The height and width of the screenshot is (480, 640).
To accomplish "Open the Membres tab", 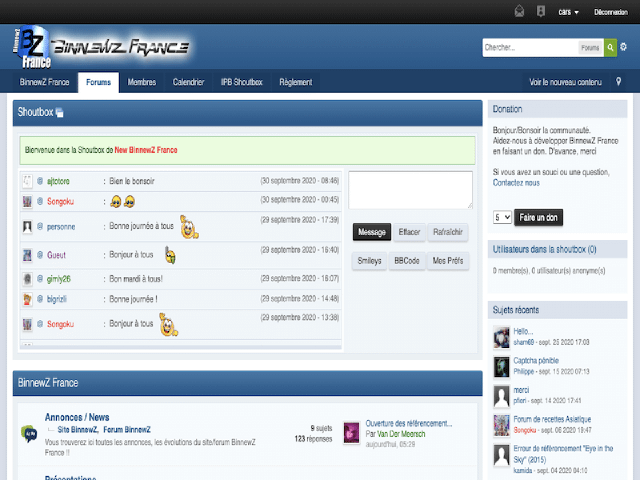I will 142,82.
